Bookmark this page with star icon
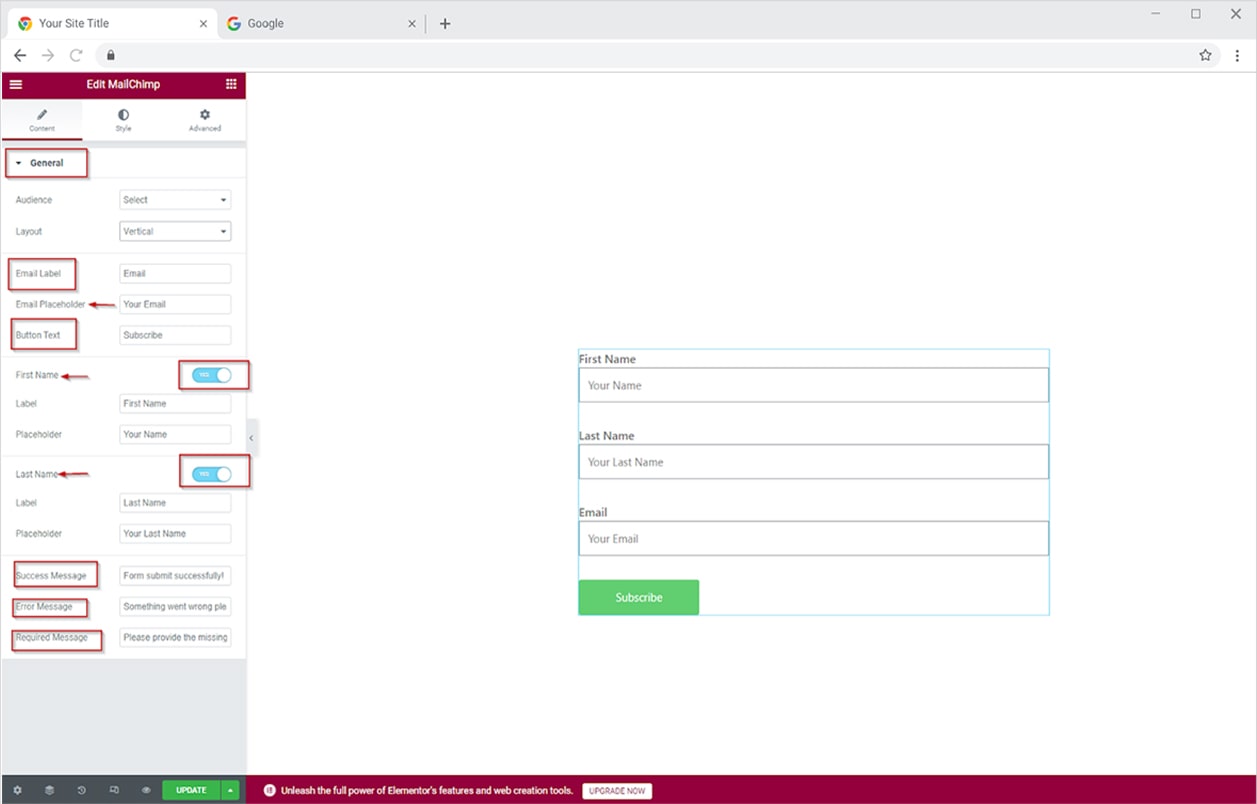 click(1205, 55)
